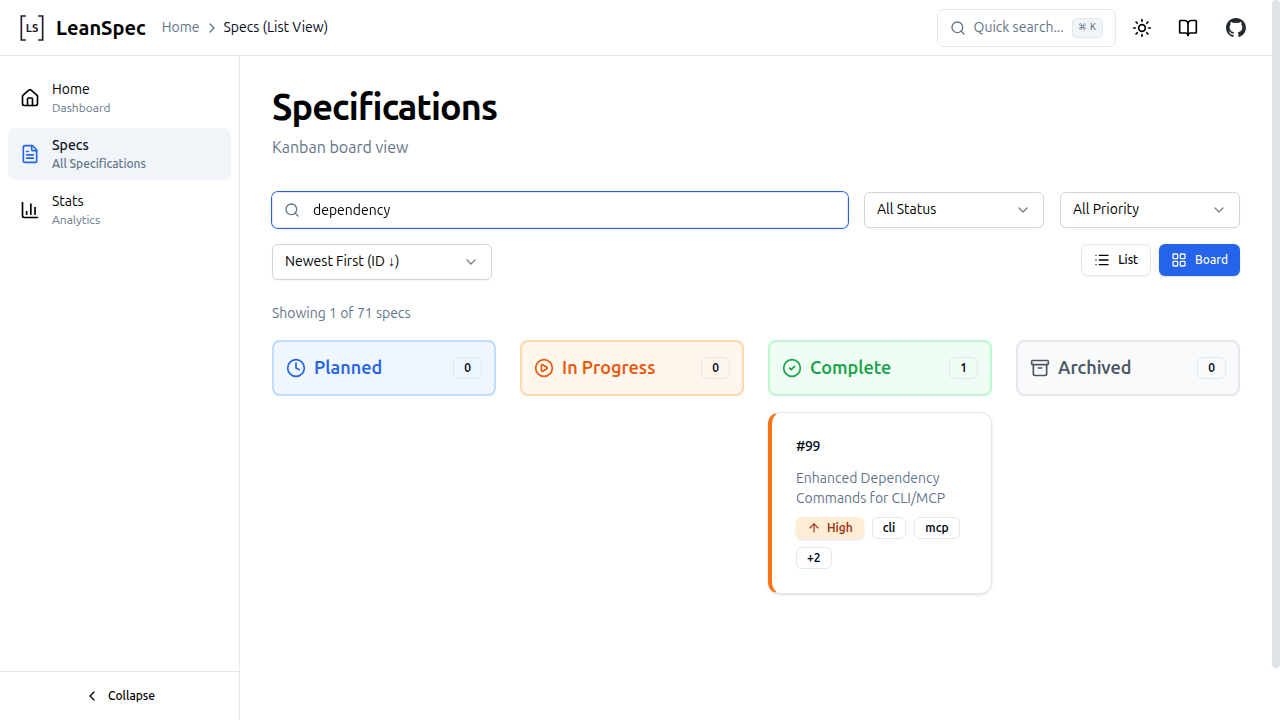The width and height of the screenshot is (1280, 720).
Task: Click the In Progress play icon
Action: coord(543,367)
